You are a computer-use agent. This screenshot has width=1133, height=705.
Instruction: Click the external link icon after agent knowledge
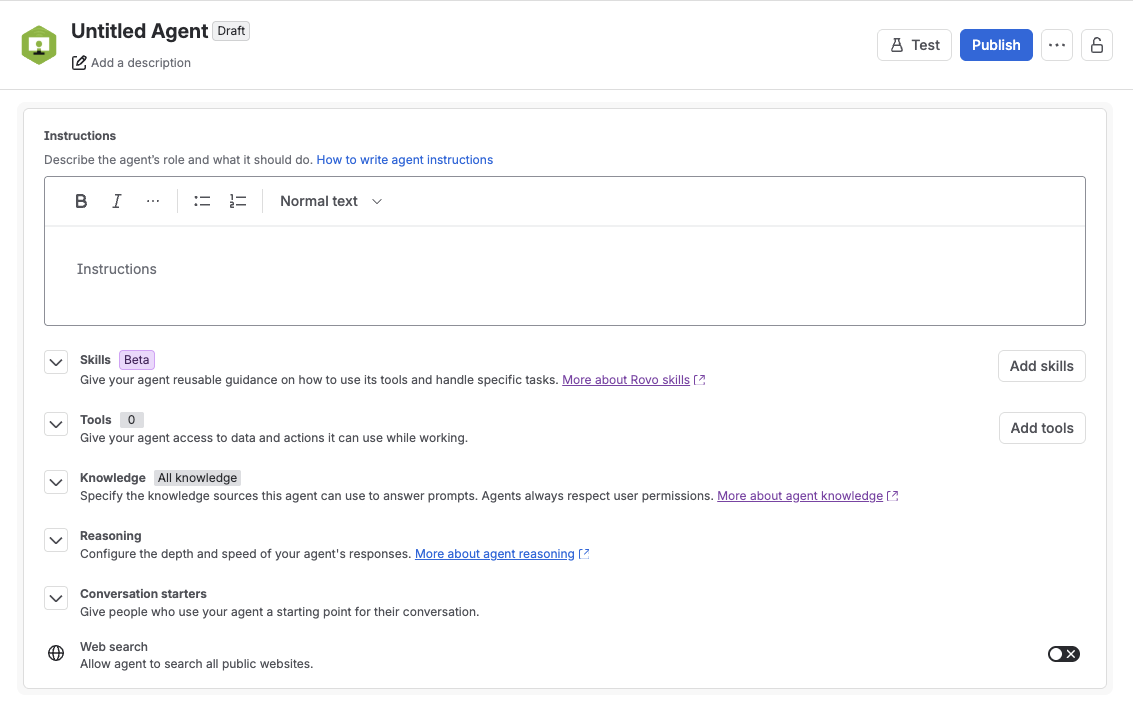(x=892, y=496)
